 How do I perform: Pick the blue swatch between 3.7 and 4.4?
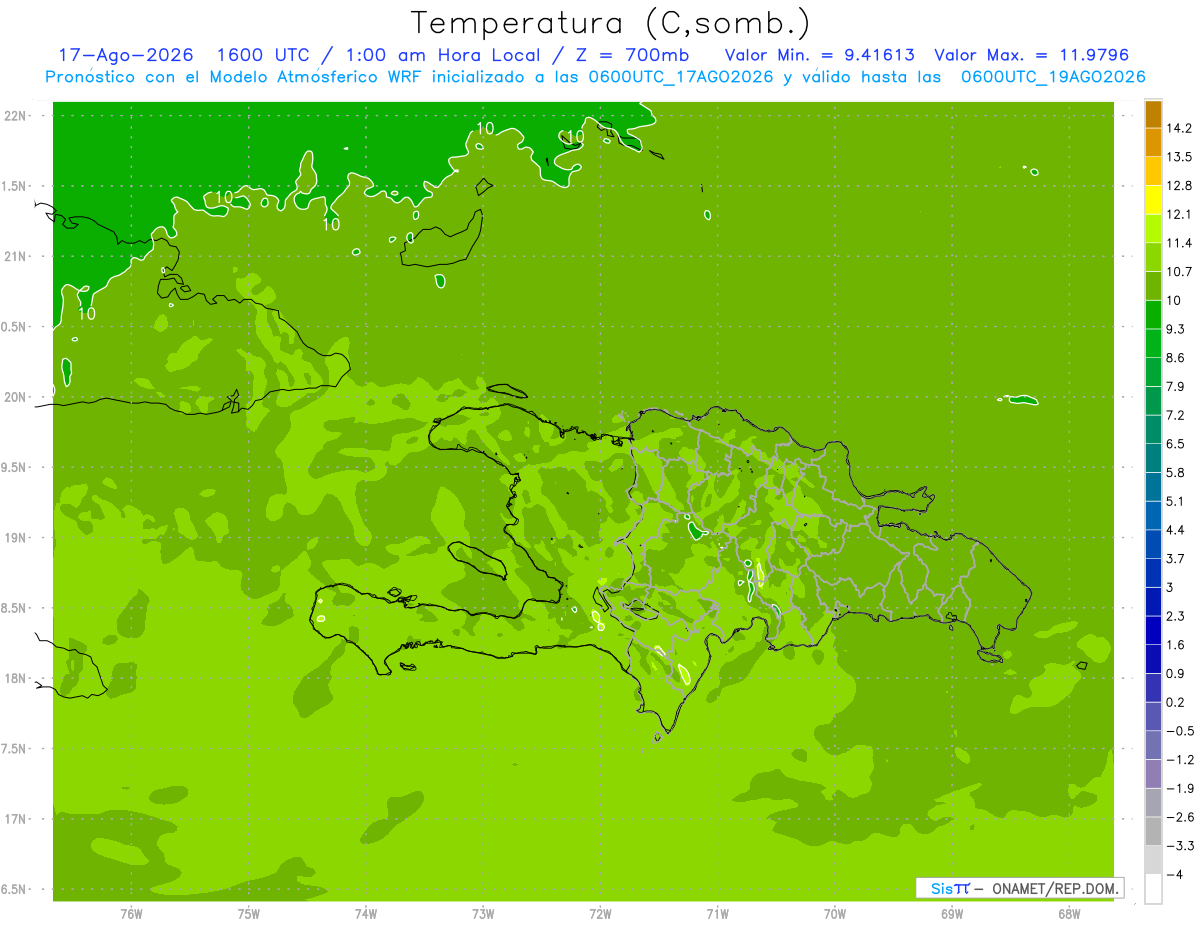(1153, 544)
